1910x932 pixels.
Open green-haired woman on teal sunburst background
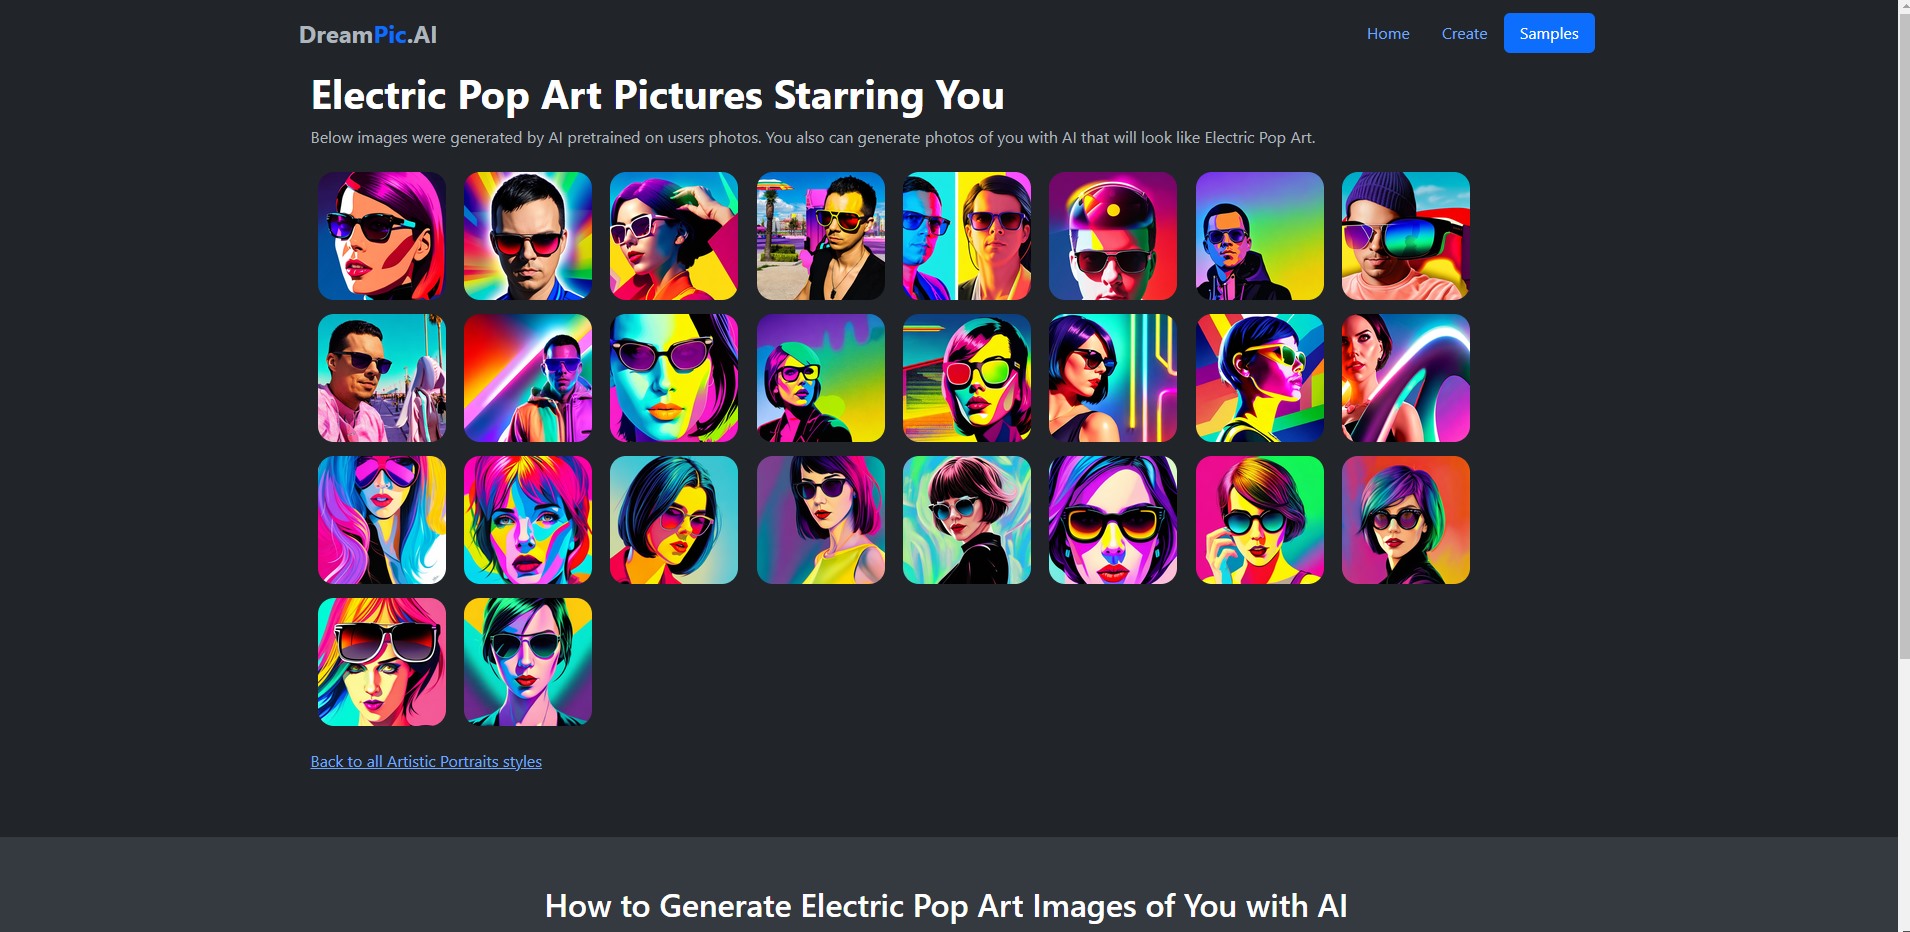[x=528, y=662]
